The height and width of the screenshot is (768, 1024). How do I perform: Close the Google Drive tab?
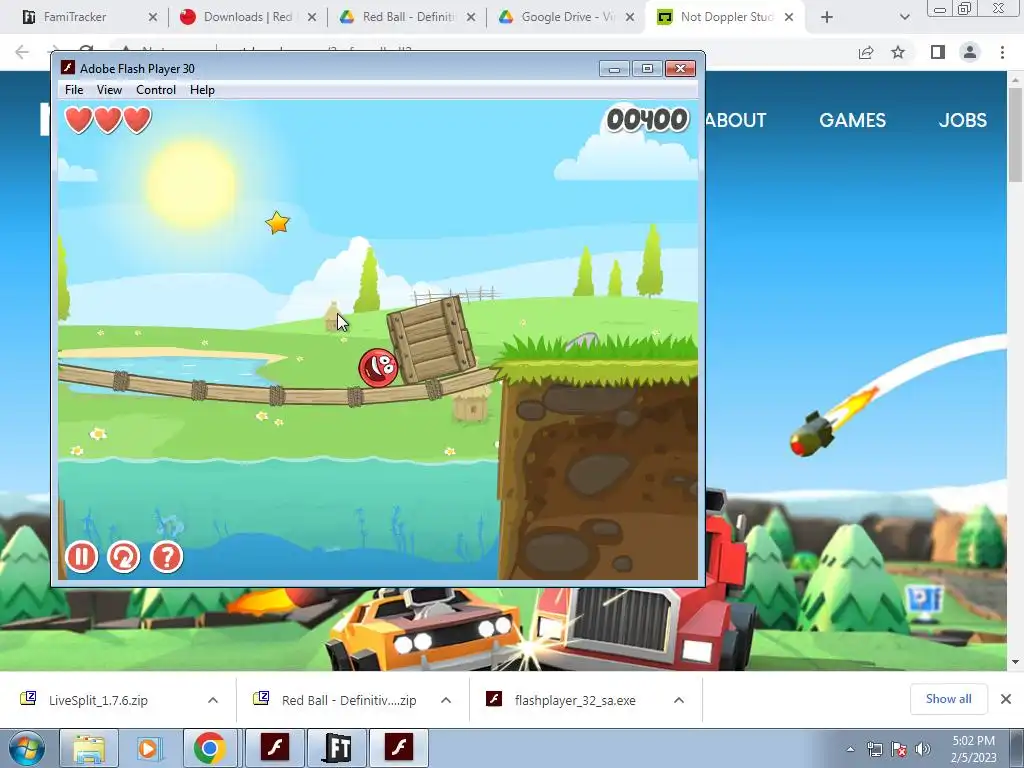pos(630,17)
